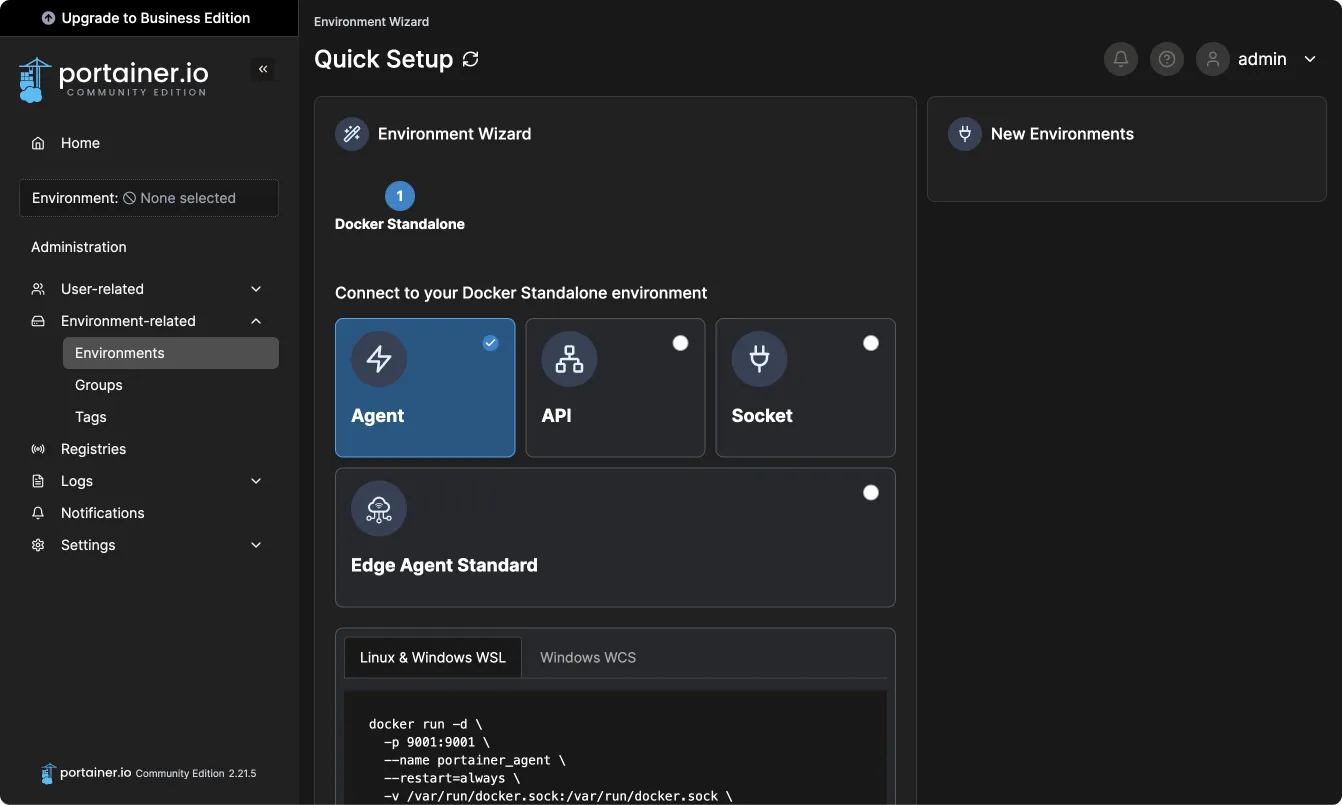The width and height of the screenshot is (1342, 805).
Task: Click the upgrade arrow icon in the top banner
Action: coord(48,18)
